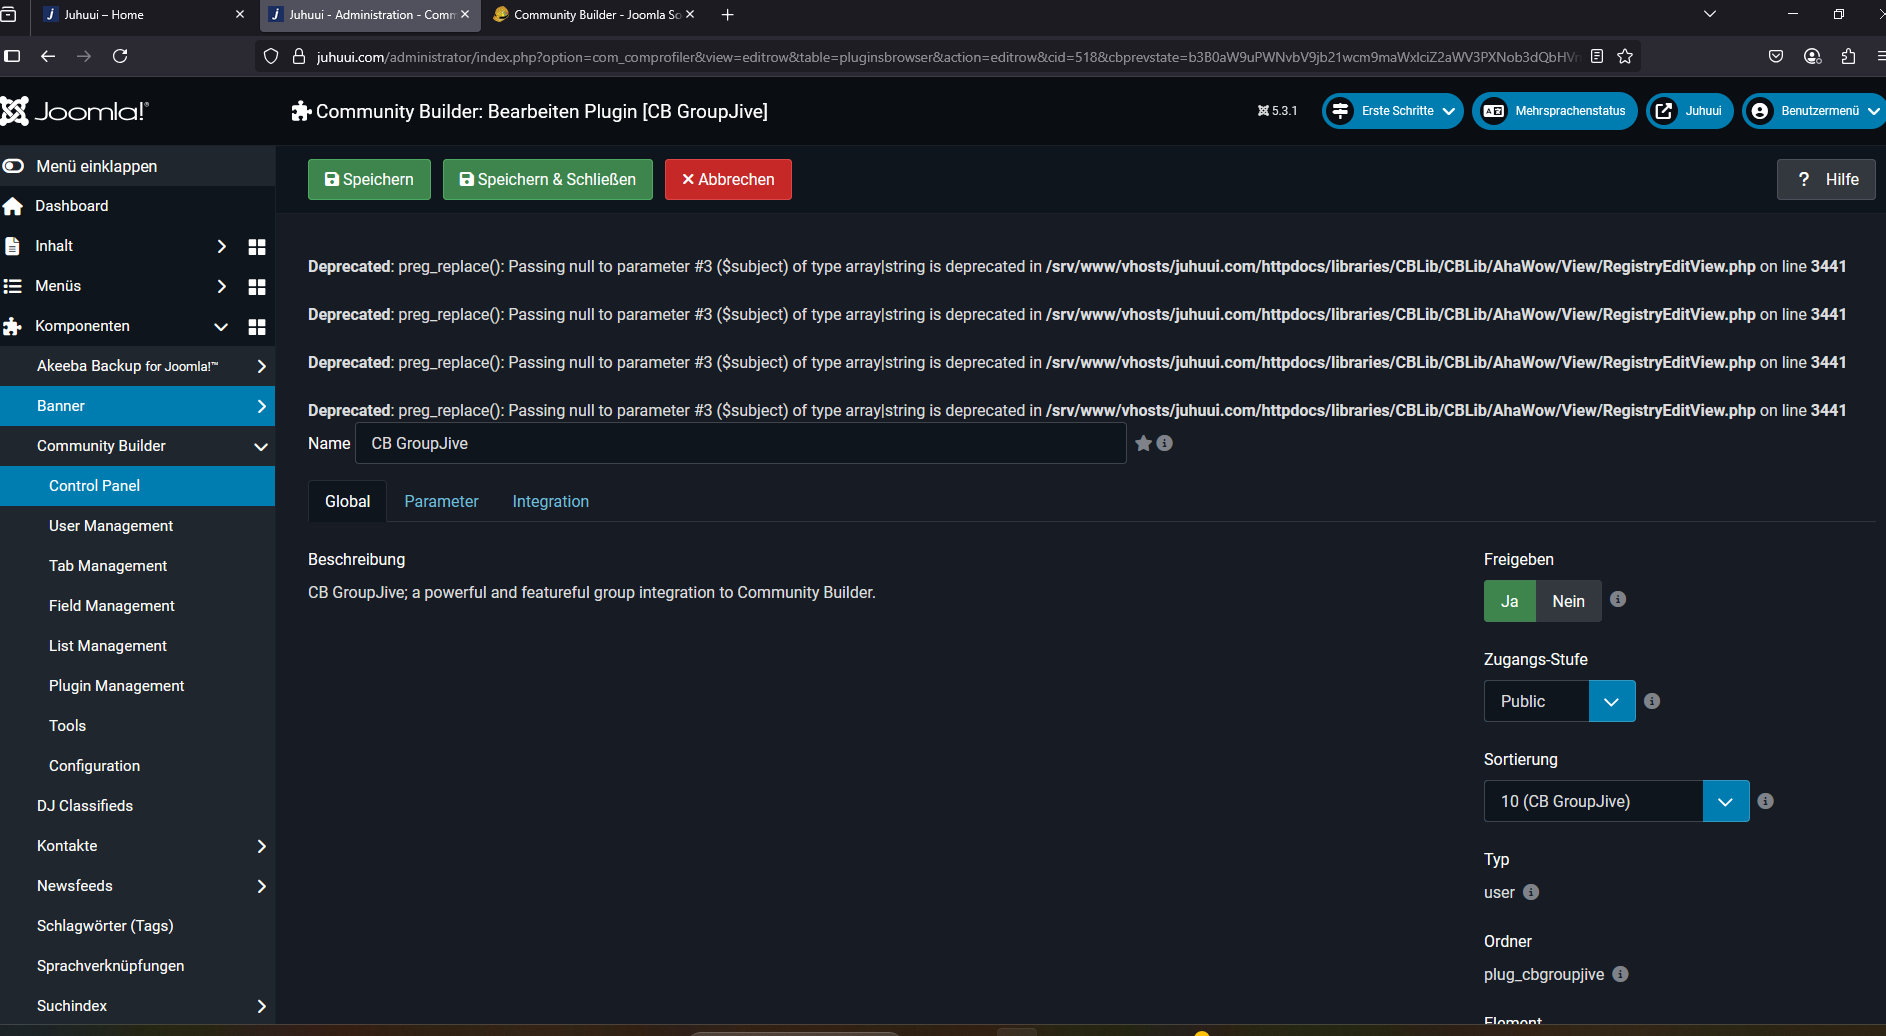Image resolution: width=1886 pixels, height=1036 pixels.
Task: Open Firefox account icon
Action: [x=1812, y=56]
